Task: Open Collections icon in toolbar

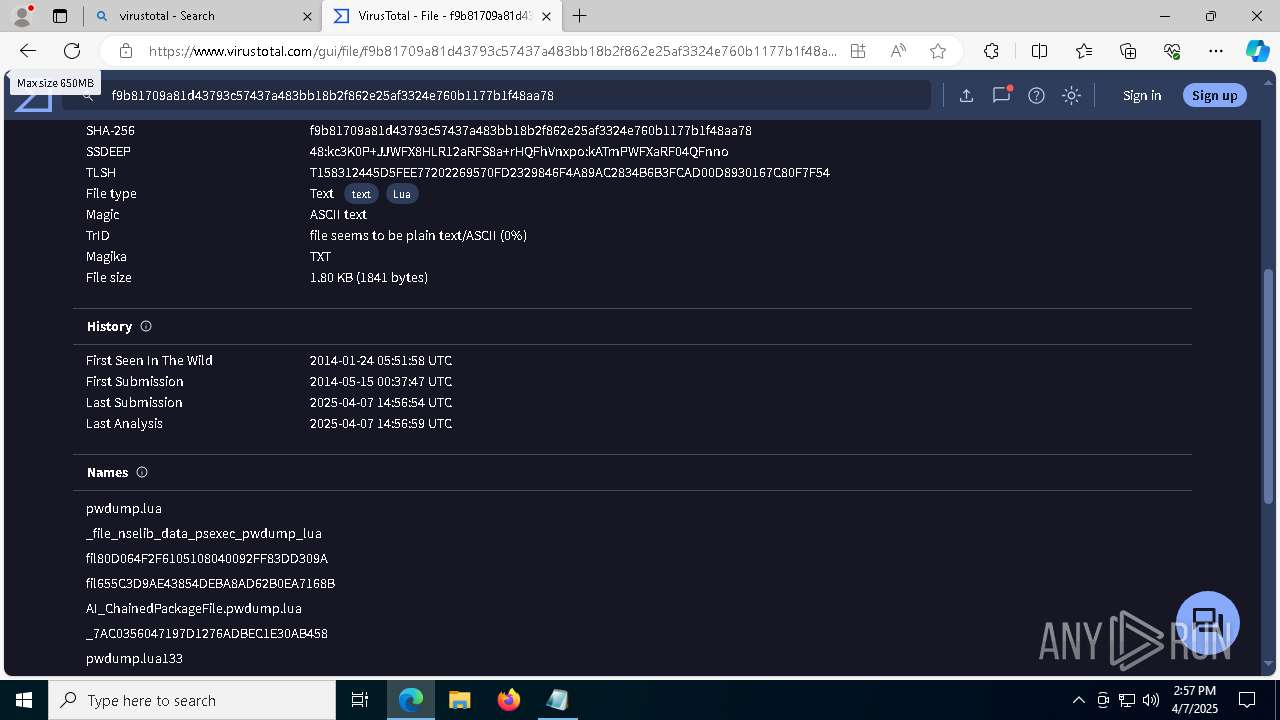Action: click(x=1128, y=51)
